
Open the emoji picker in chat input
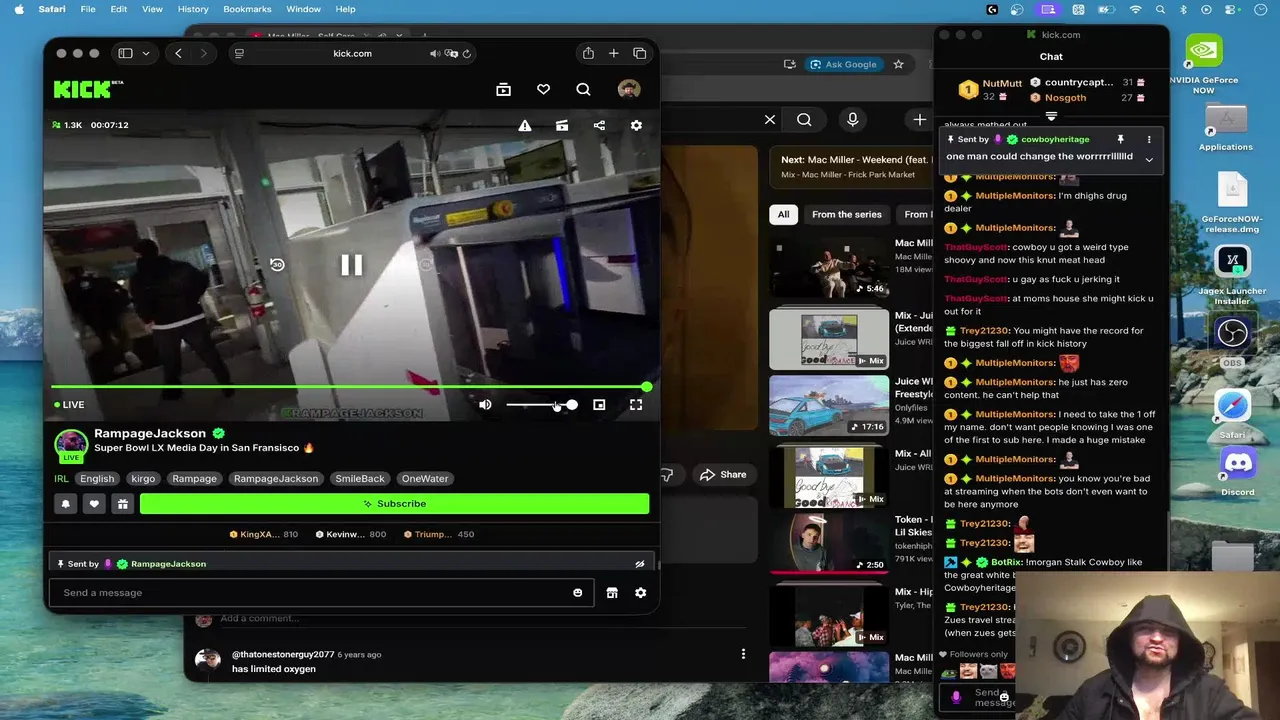click(577, 593)
